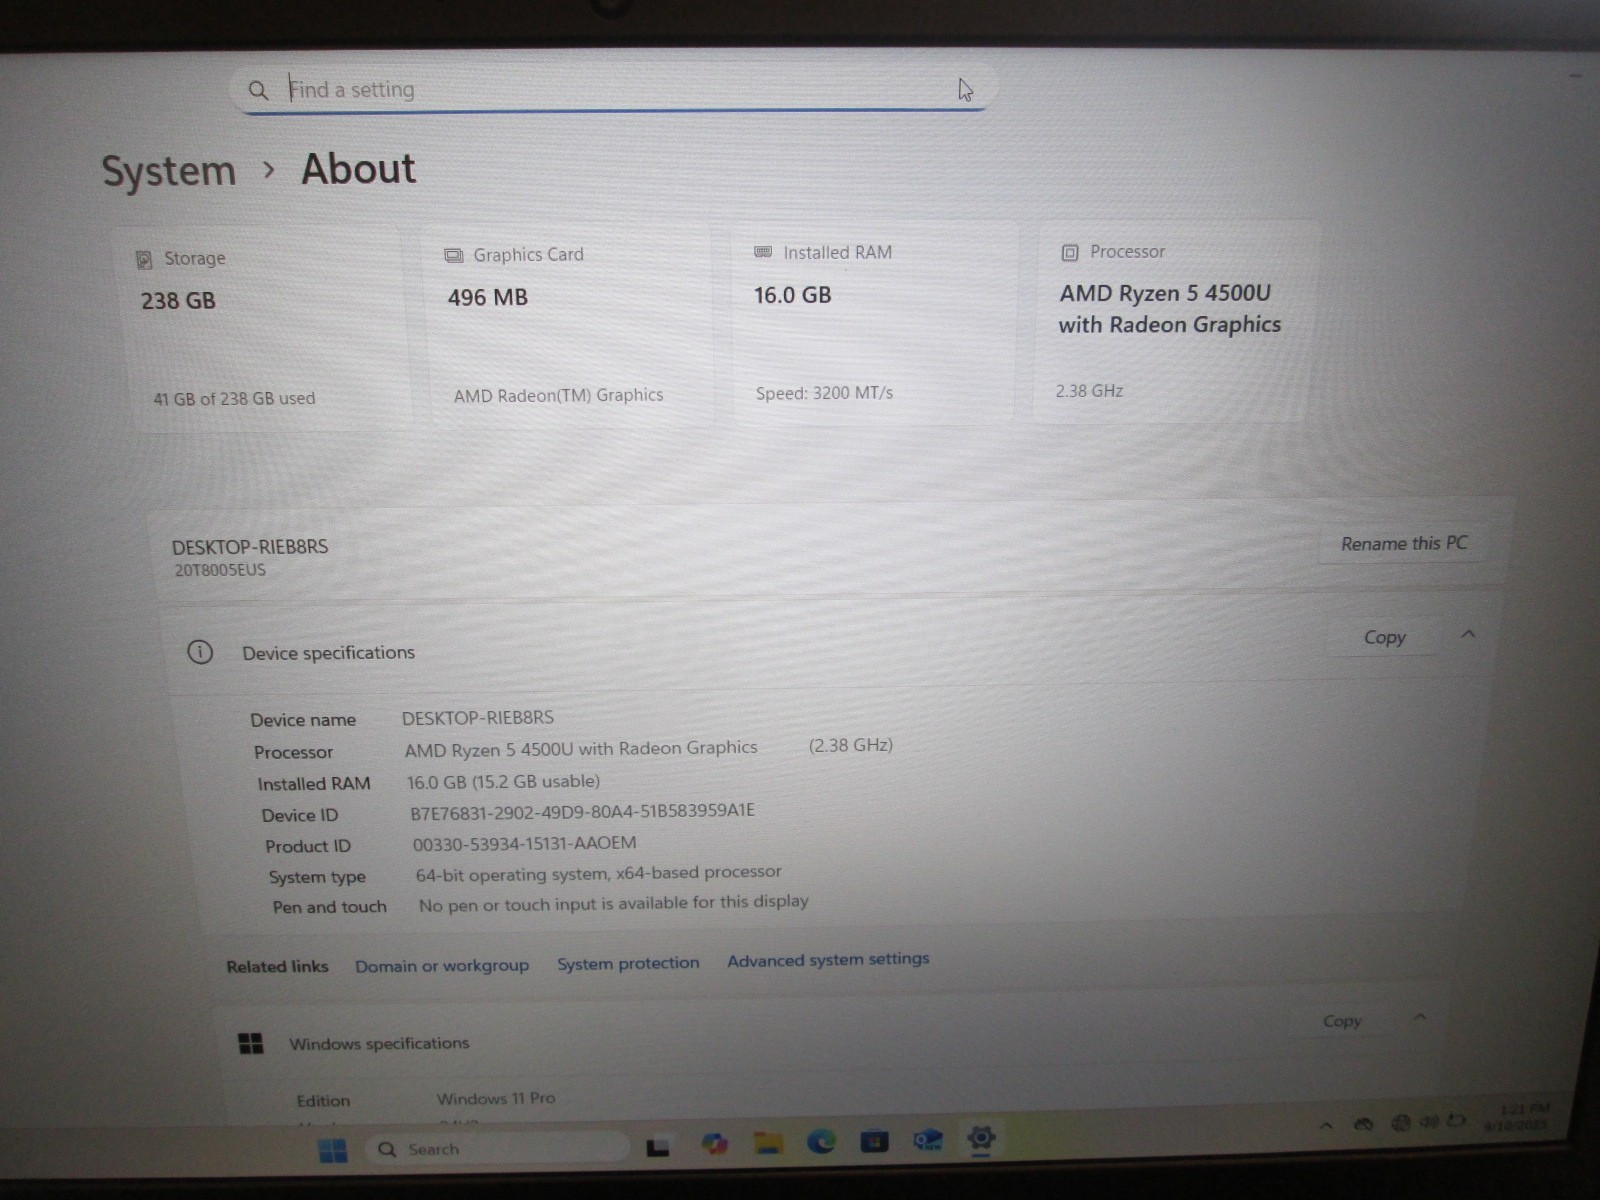Copy the Windows specifications
The height and width of the screenshot is (1200, 1600).
coord(1342,1021)
